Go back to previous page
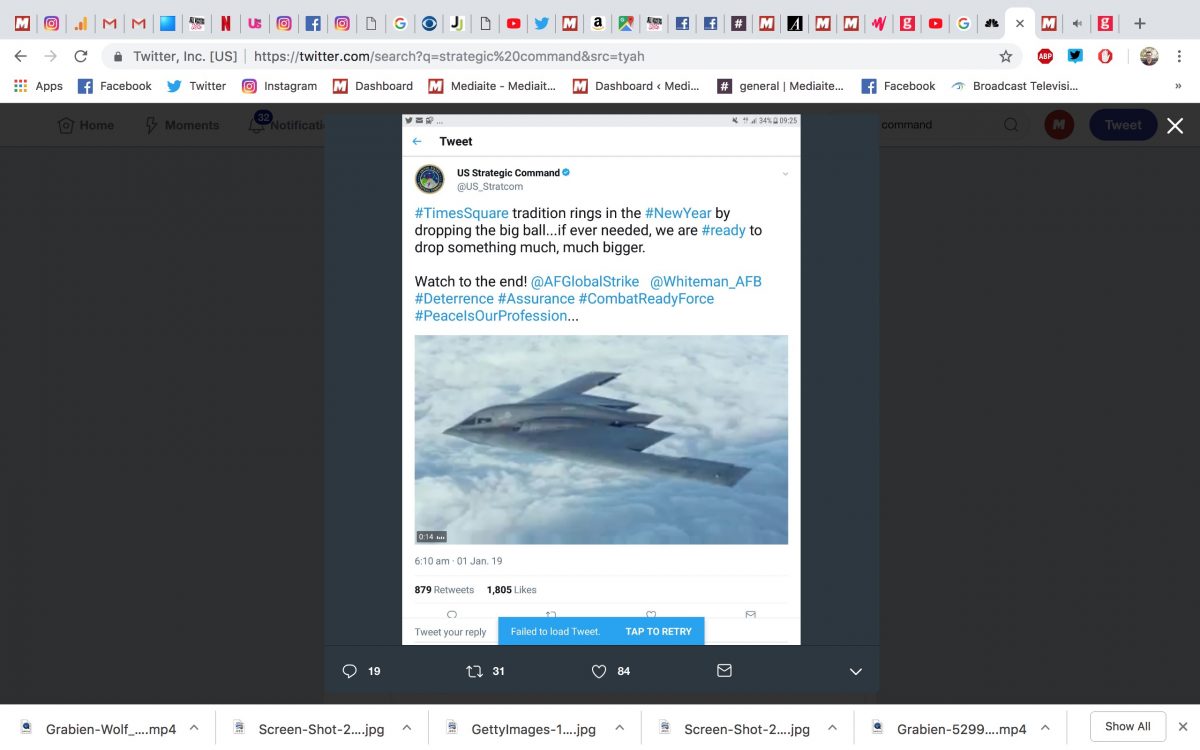Screen dimensions: 1200x750 (21, 56)
